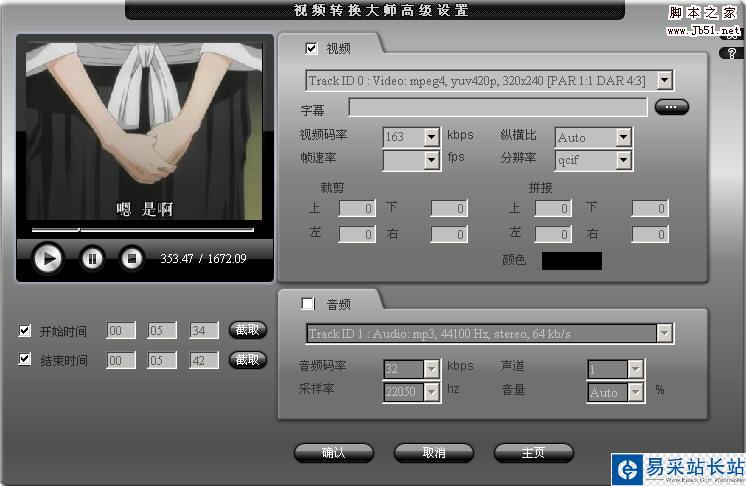Expand the 帧速率 fps dropdown

(x=431, y=160)
